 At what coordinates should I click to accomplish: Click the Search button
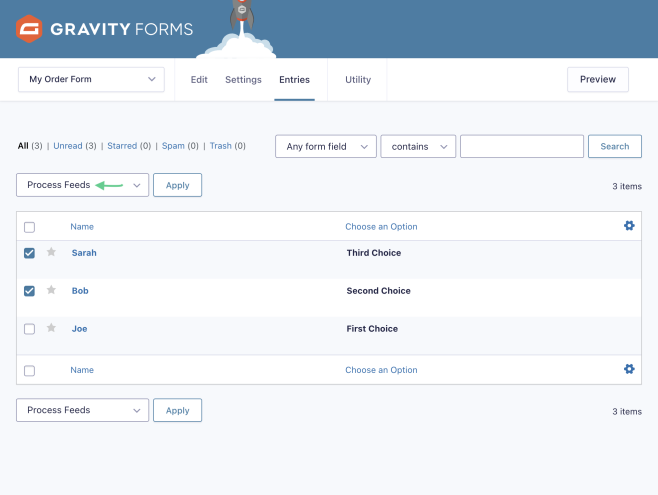coord(615,146)
